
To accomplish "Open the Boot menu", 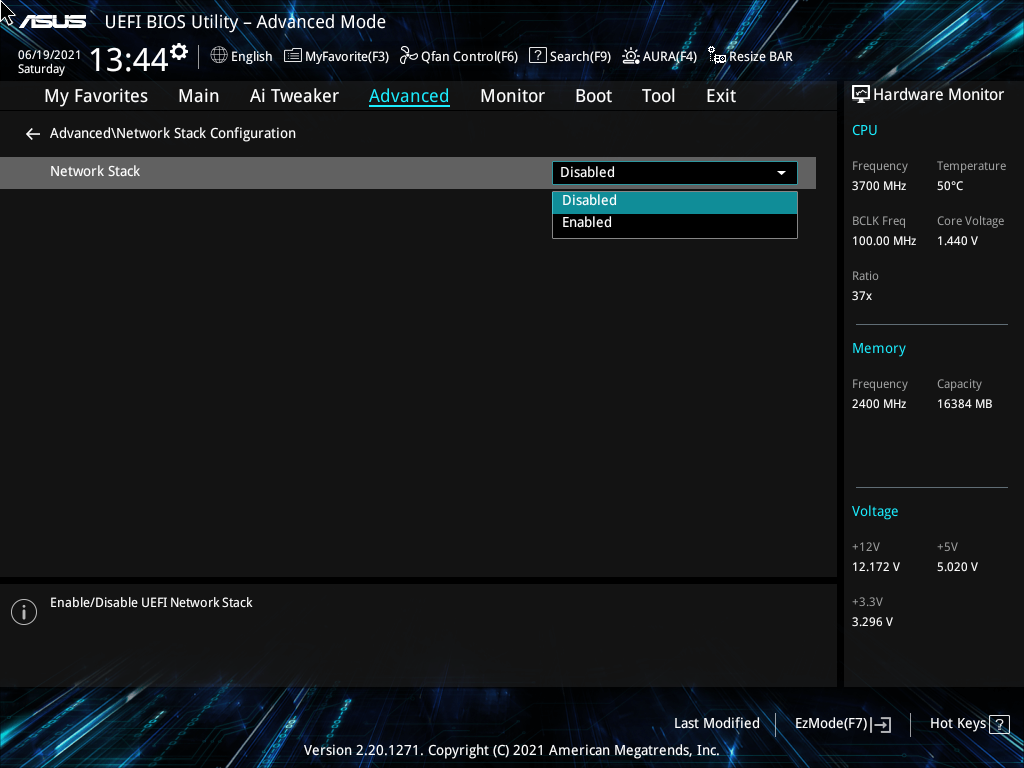I will pos(593,95).
